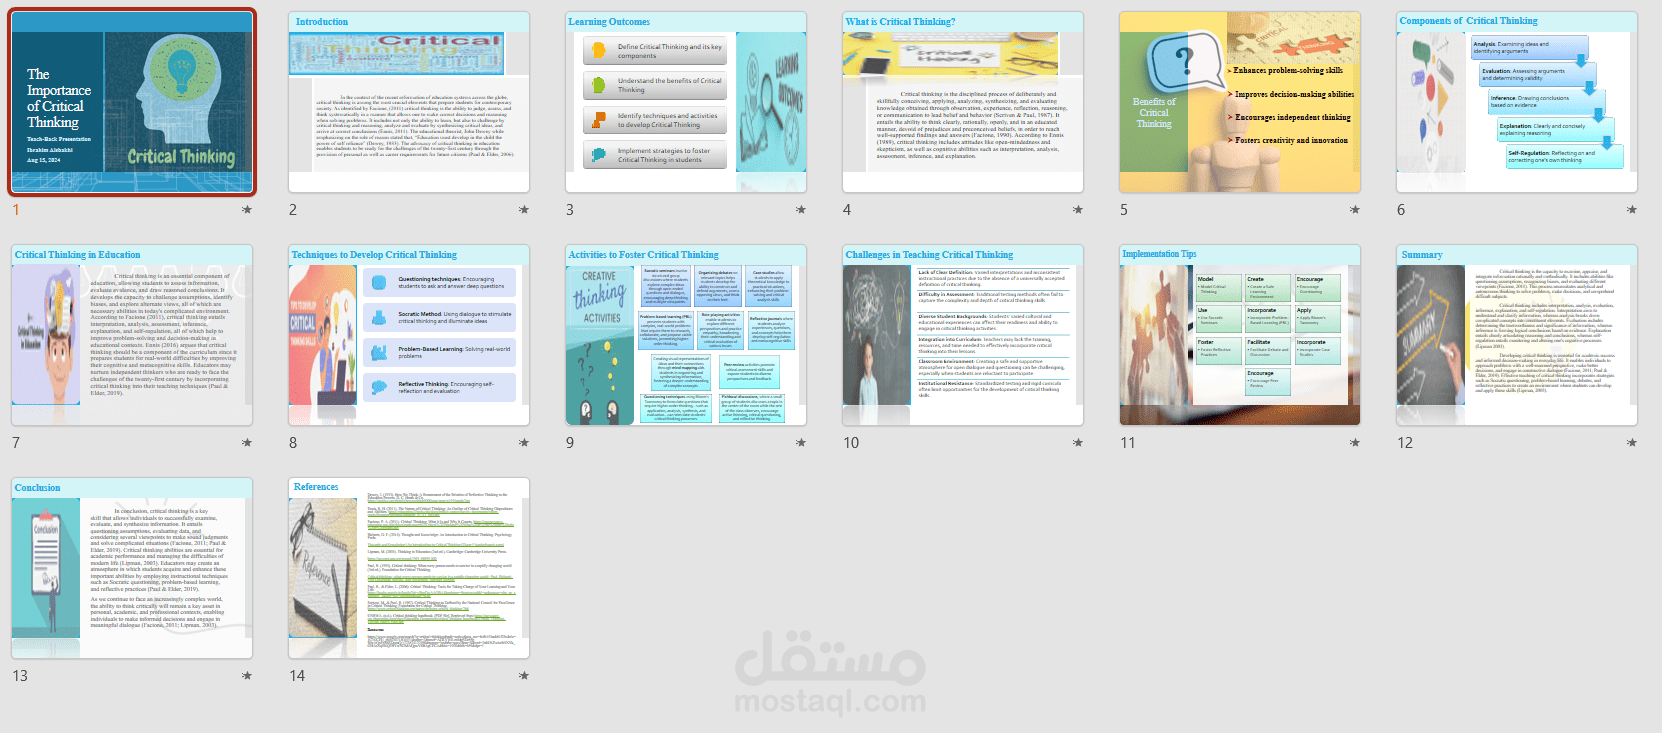Click the transition star icon under slide 10

point(1078,443)
